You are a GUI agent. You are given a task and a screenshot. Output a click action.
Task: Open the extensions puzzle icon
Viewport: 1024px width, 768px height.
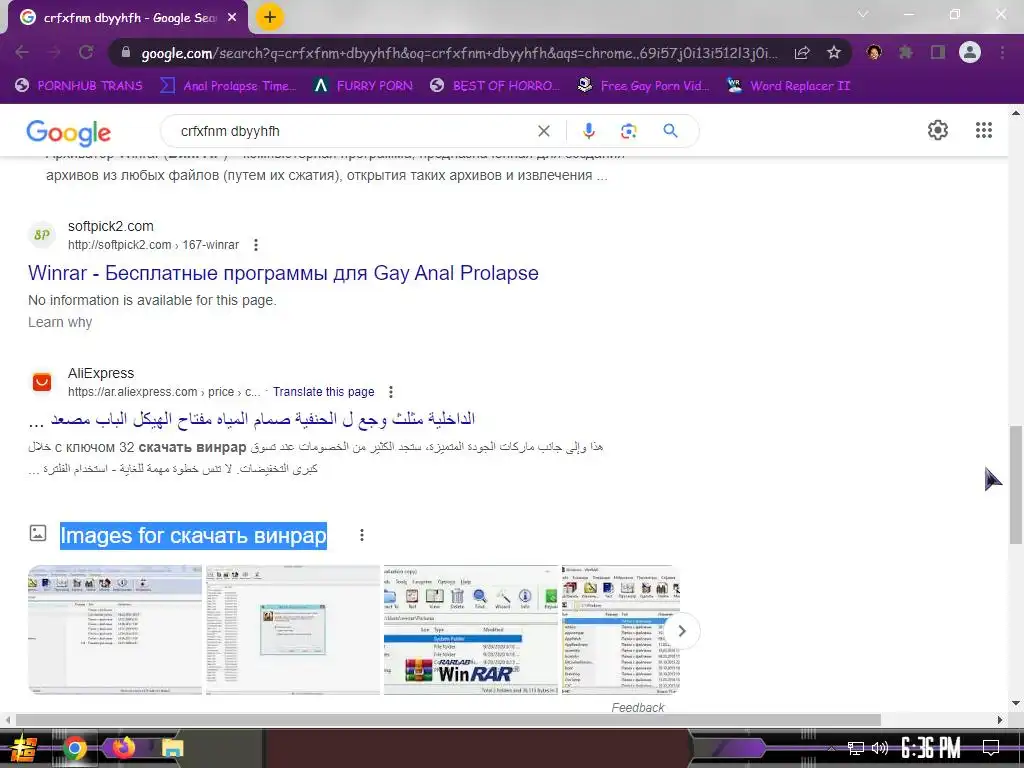click(906, 52)
